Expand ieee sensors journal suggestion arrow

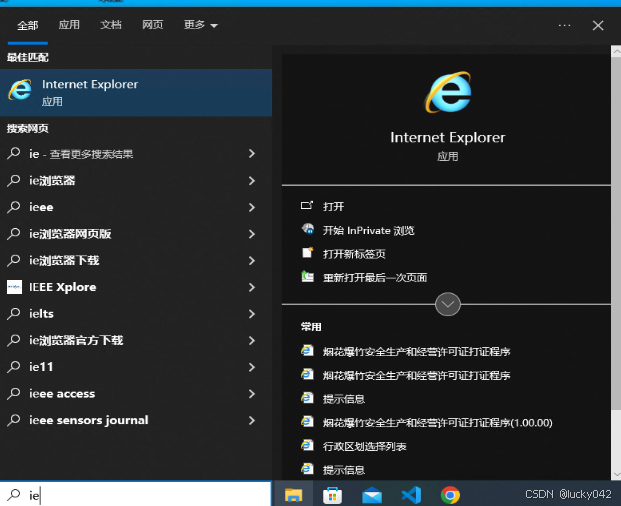pyautogui.click(x=252, y=420)
